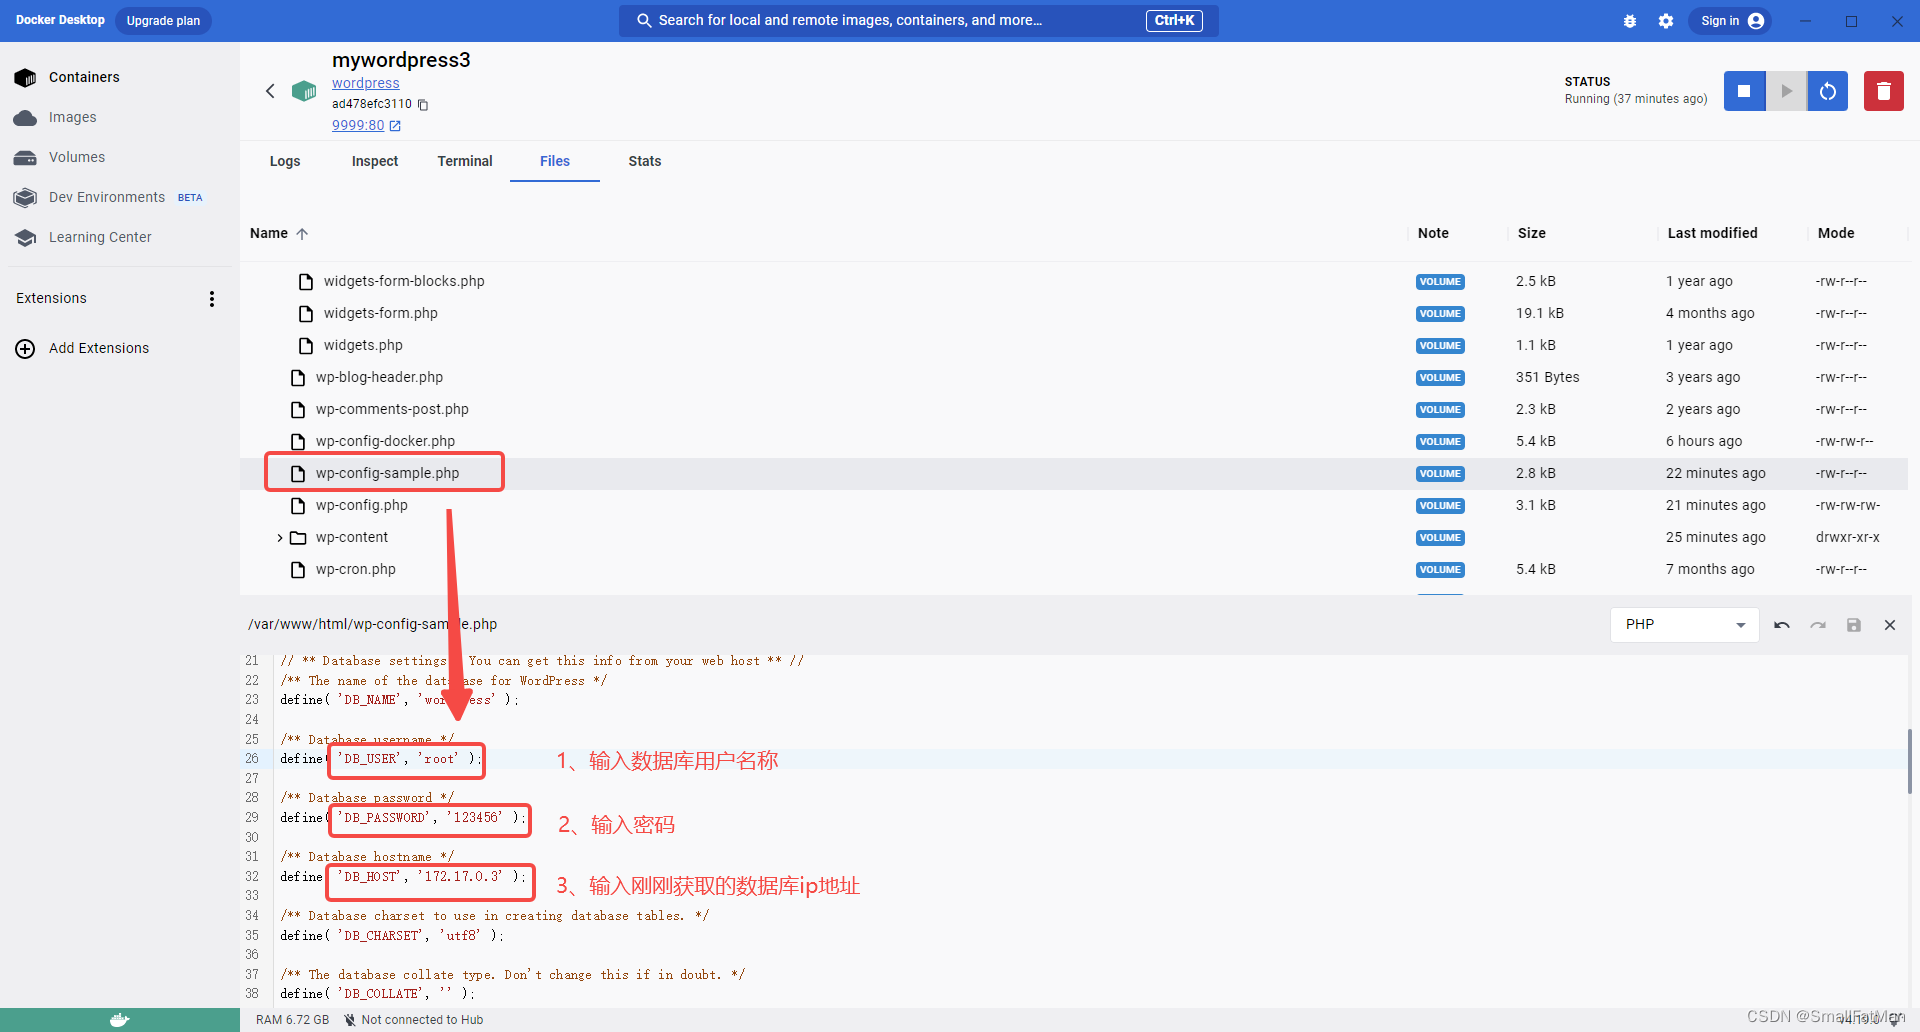This screenshot has height=1032, width=1920.
Task: Place cursor on DB_CHARSET define line
Action: [x=392, y=936]
